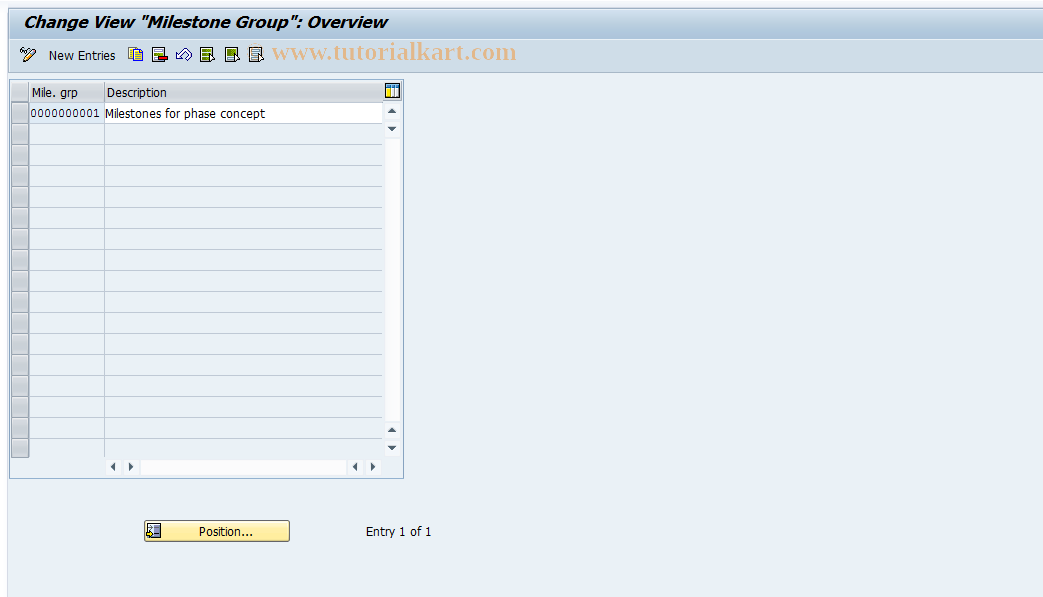This screenshot has width=1043, height=597.
Task: Click the Select Block icon
Action: [231, 55]
